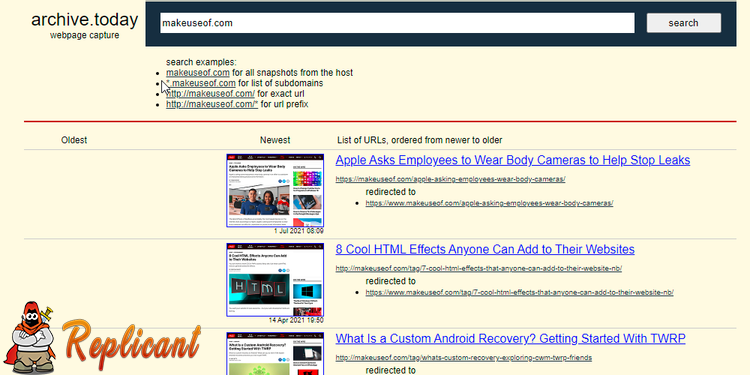Open What Is a Custom Android Recovery title
The image size is (750, 375).
point(510,339)
